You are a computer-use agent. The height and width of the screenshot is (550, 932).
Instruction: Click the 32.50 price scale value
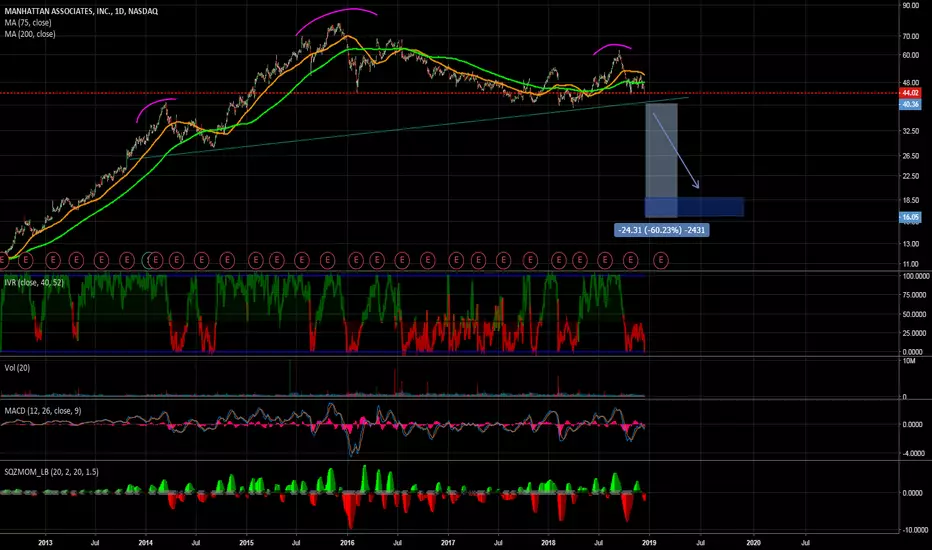pyautogui.click(x=911, y=131)
